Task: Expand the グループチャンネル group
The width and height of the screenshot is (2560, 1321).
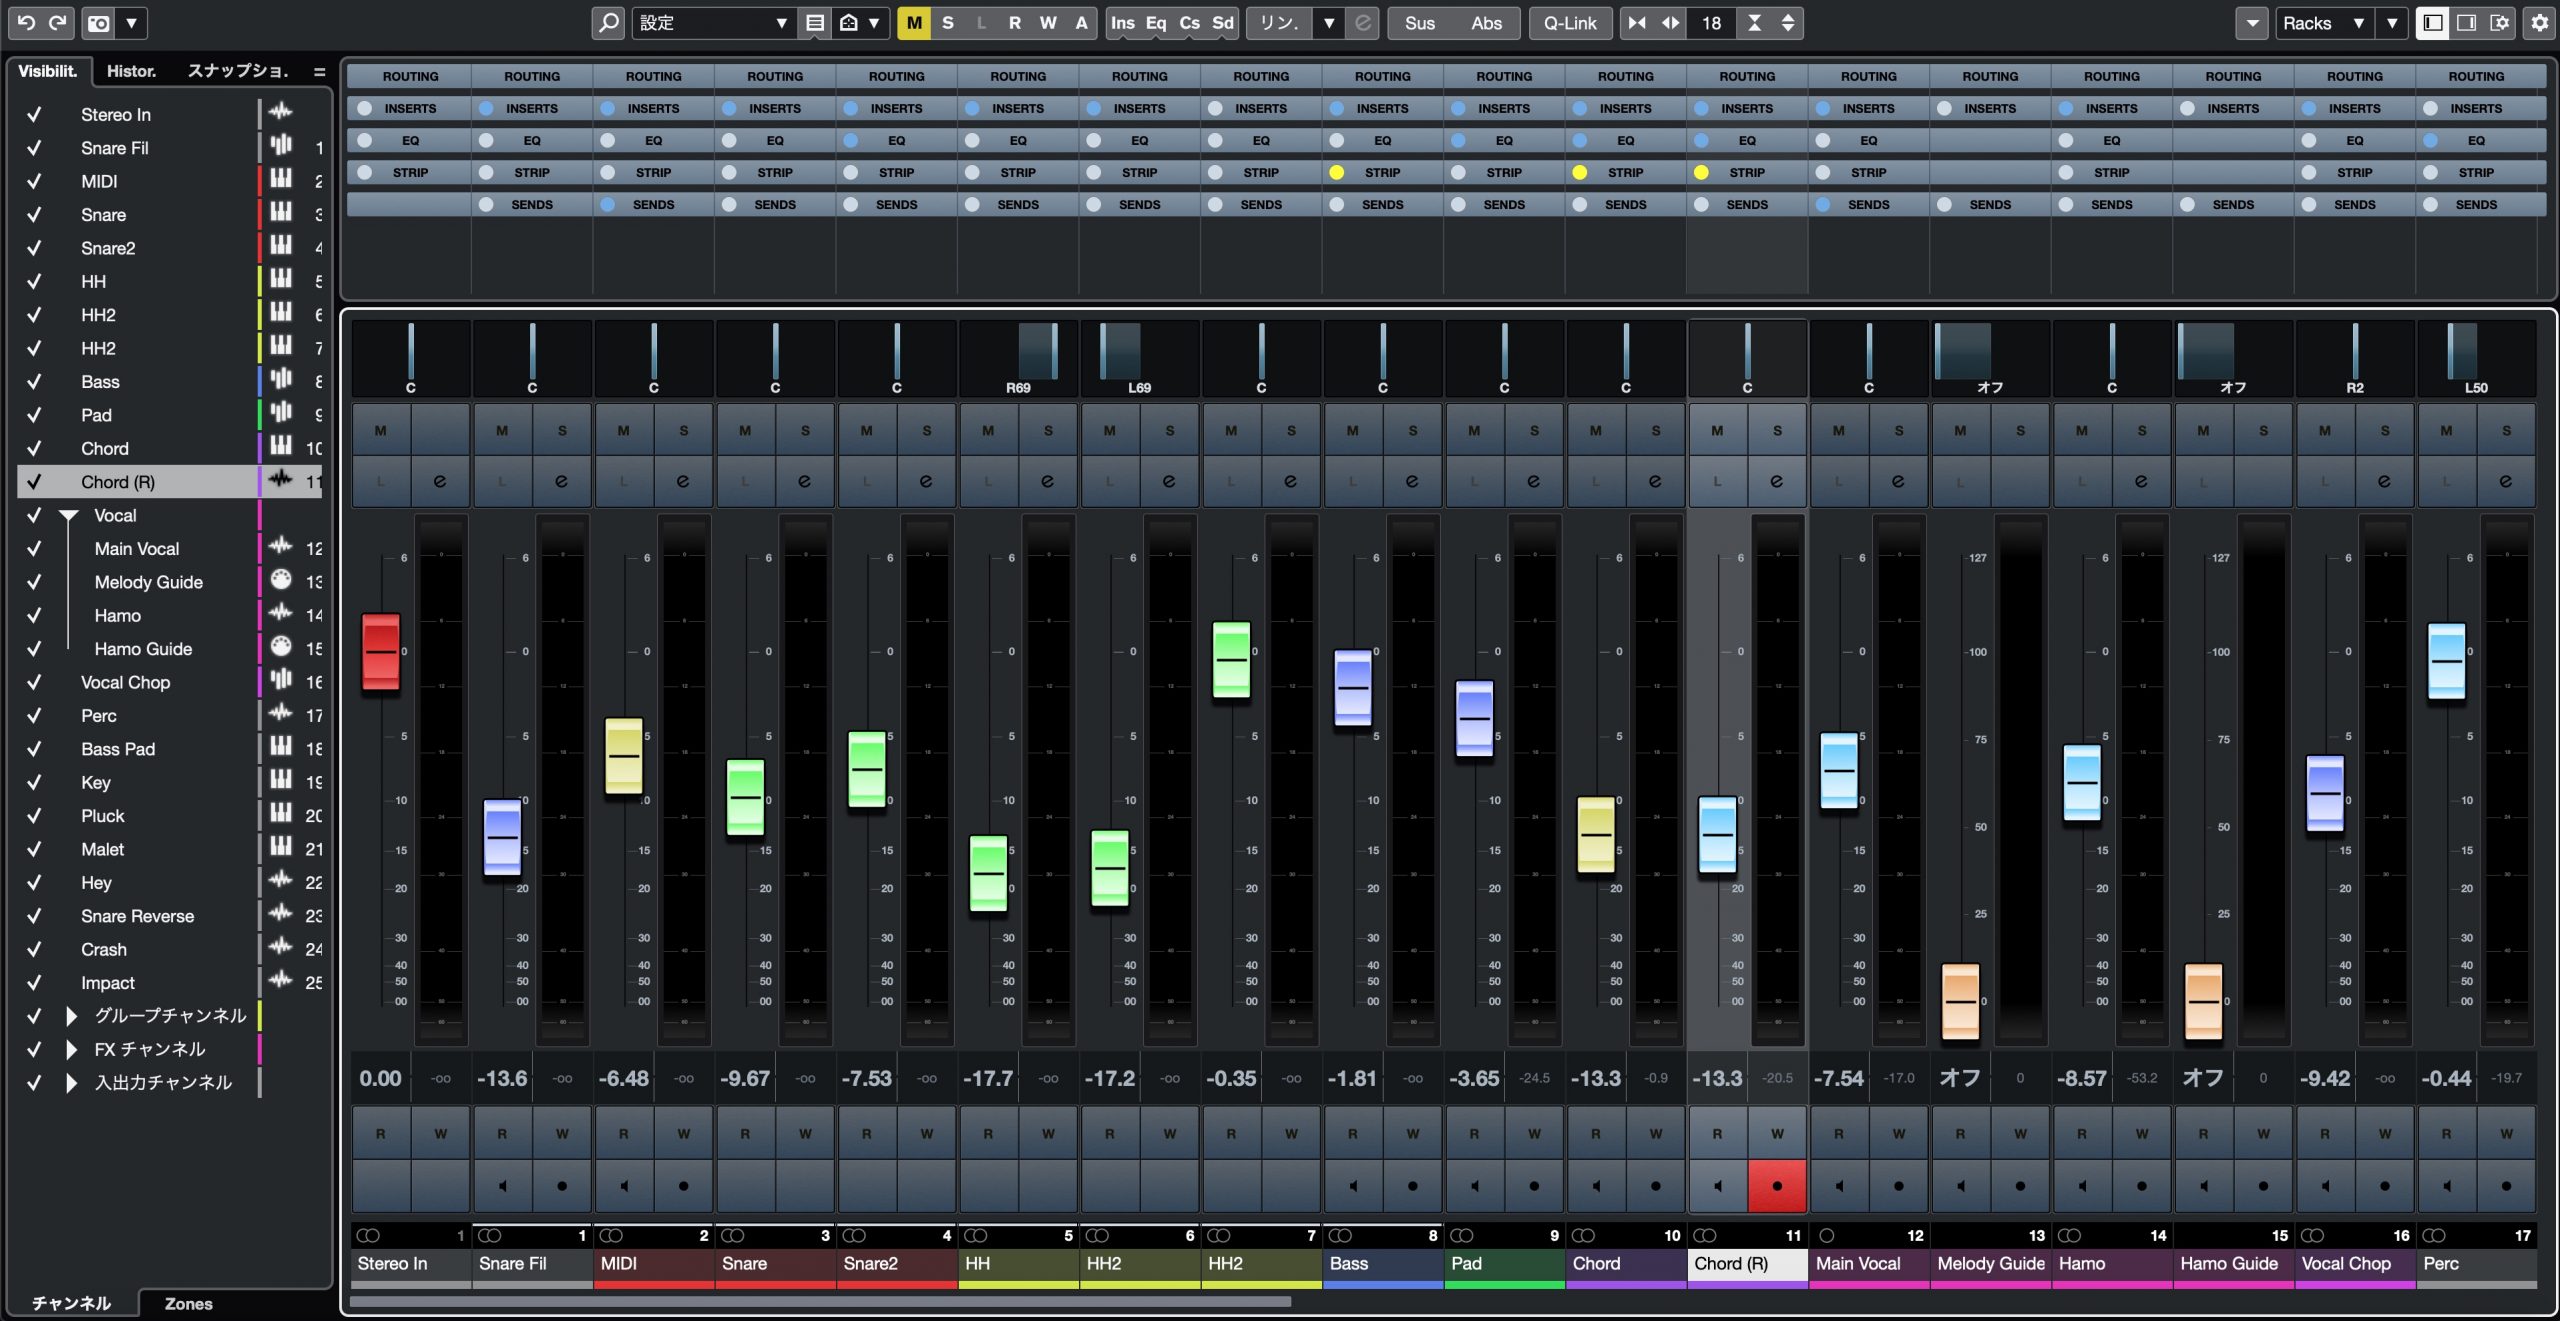Action: click(71, 1016)
